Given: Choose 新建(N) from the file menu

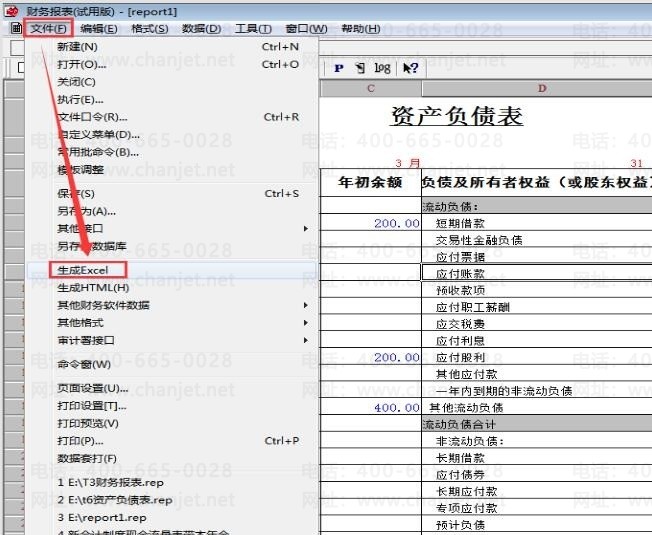Looking at the screenshot, I should coord(172,47).
